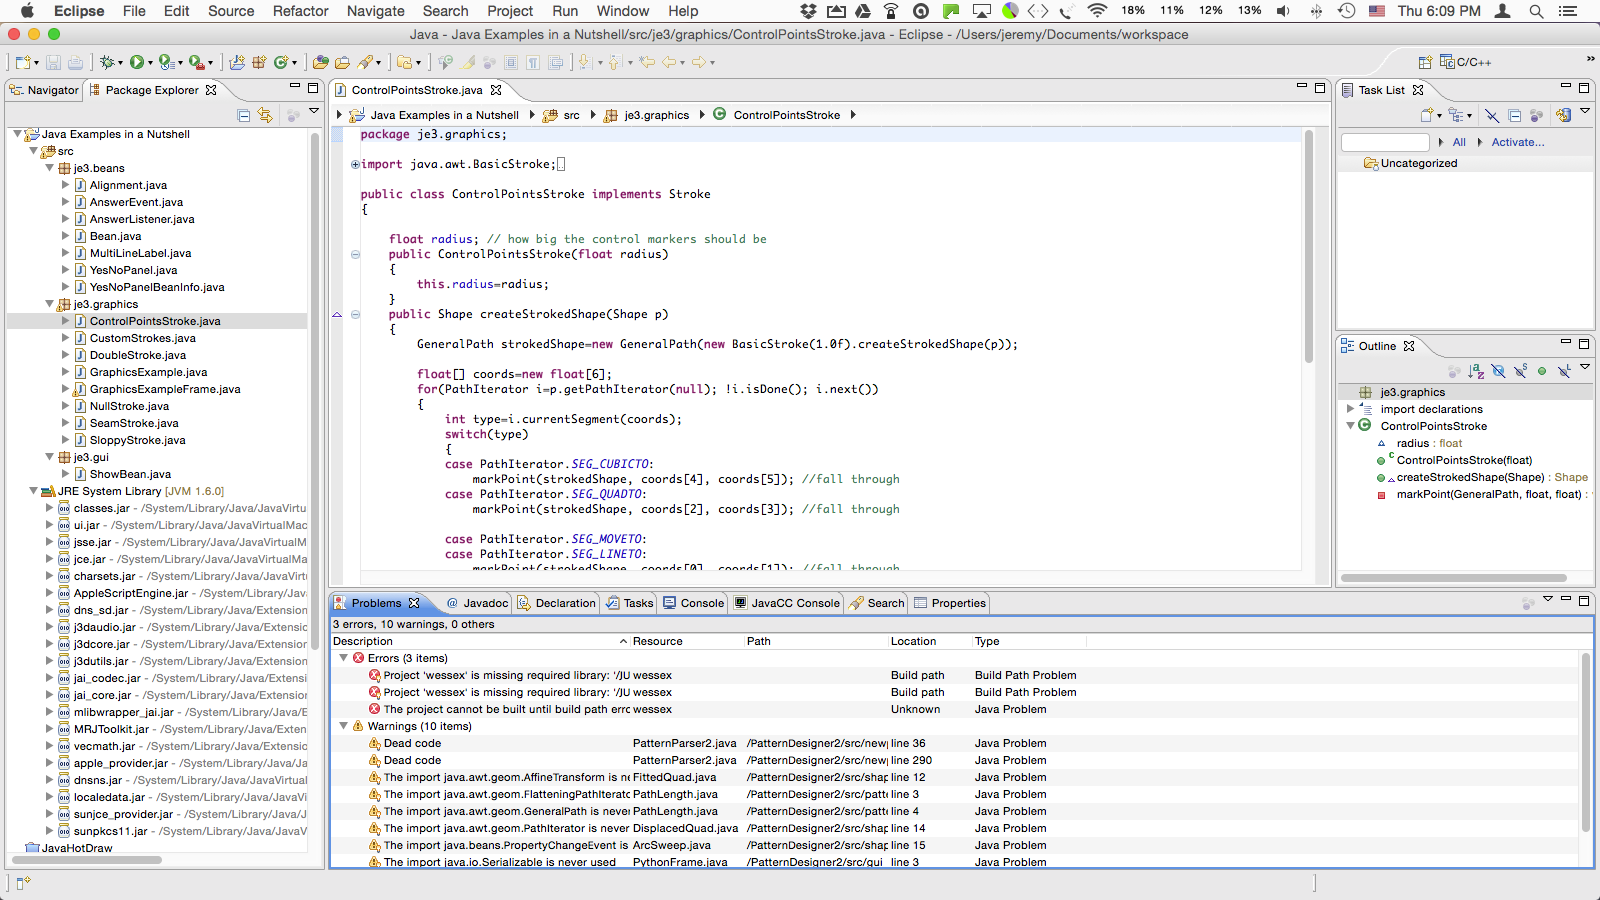
Task: Toggle Hide Fields in Outline
Action: (x=1498, y=371)
